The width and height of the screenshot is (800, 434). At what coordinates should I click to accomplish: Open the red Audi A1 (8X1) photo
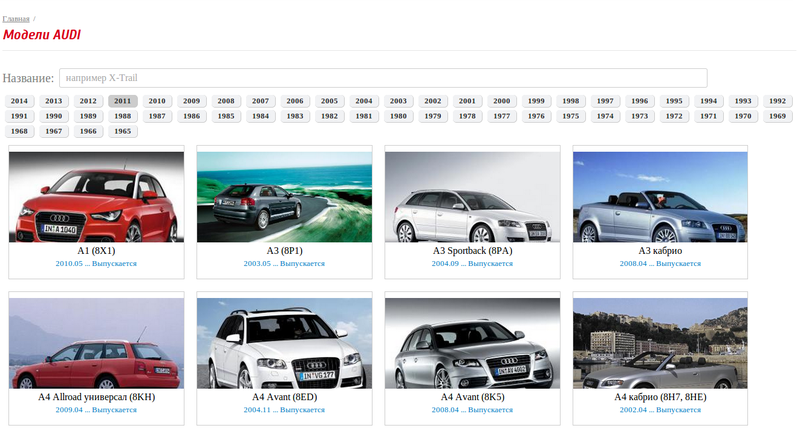96,197
